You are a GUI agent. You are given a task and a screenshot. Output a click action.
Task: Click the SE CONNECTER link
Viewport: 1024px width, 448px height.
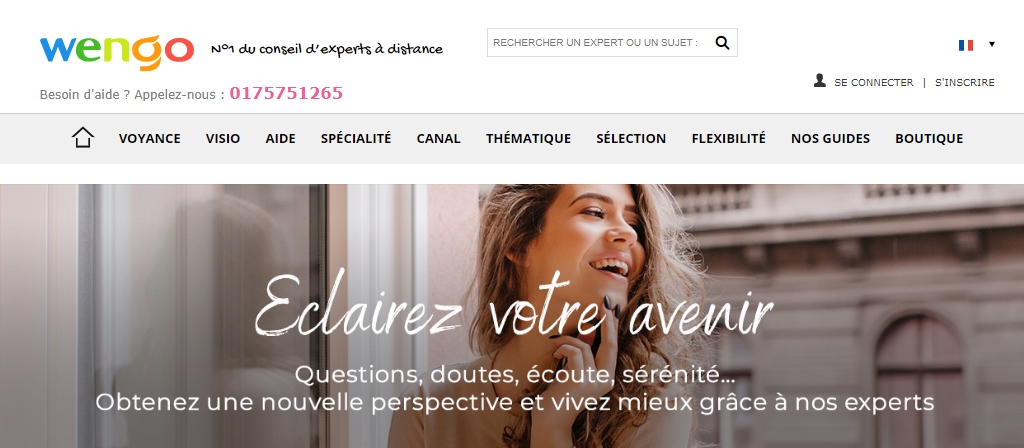(874, 83)
